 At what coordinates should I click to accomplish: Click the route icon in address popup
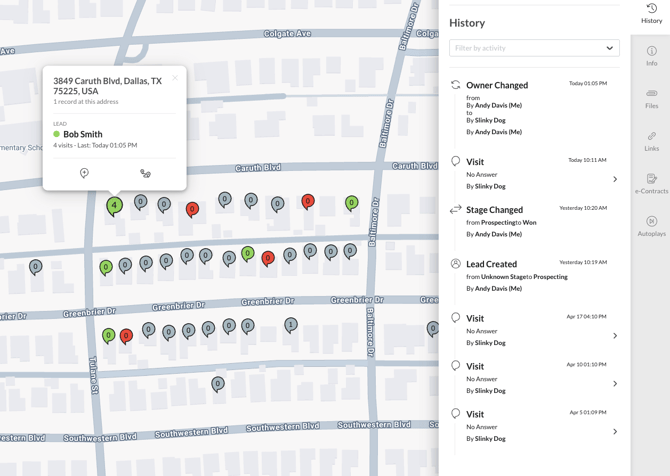[145, 173]
